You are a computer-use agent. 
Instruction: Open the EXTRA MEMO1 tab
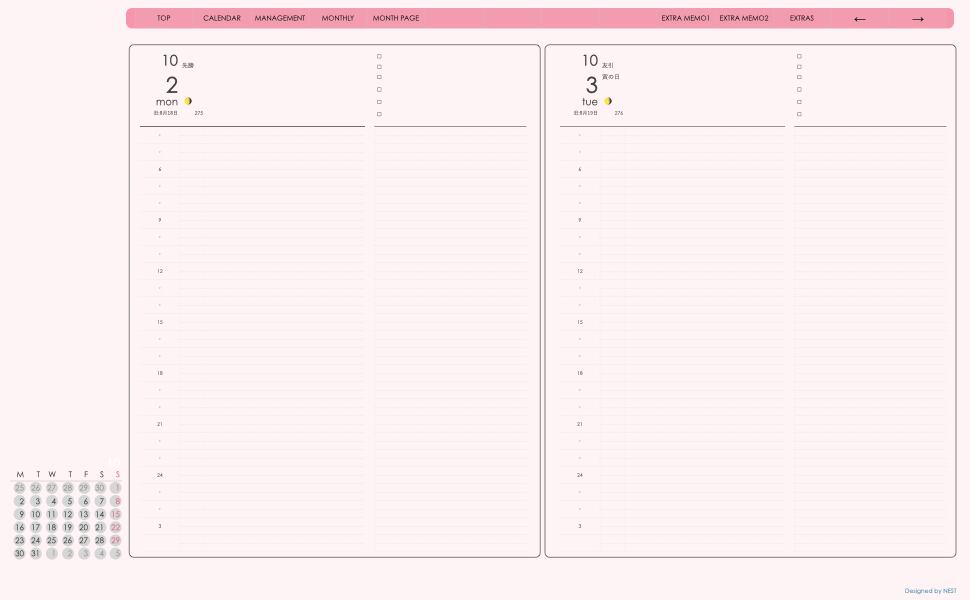pos(685,18)
